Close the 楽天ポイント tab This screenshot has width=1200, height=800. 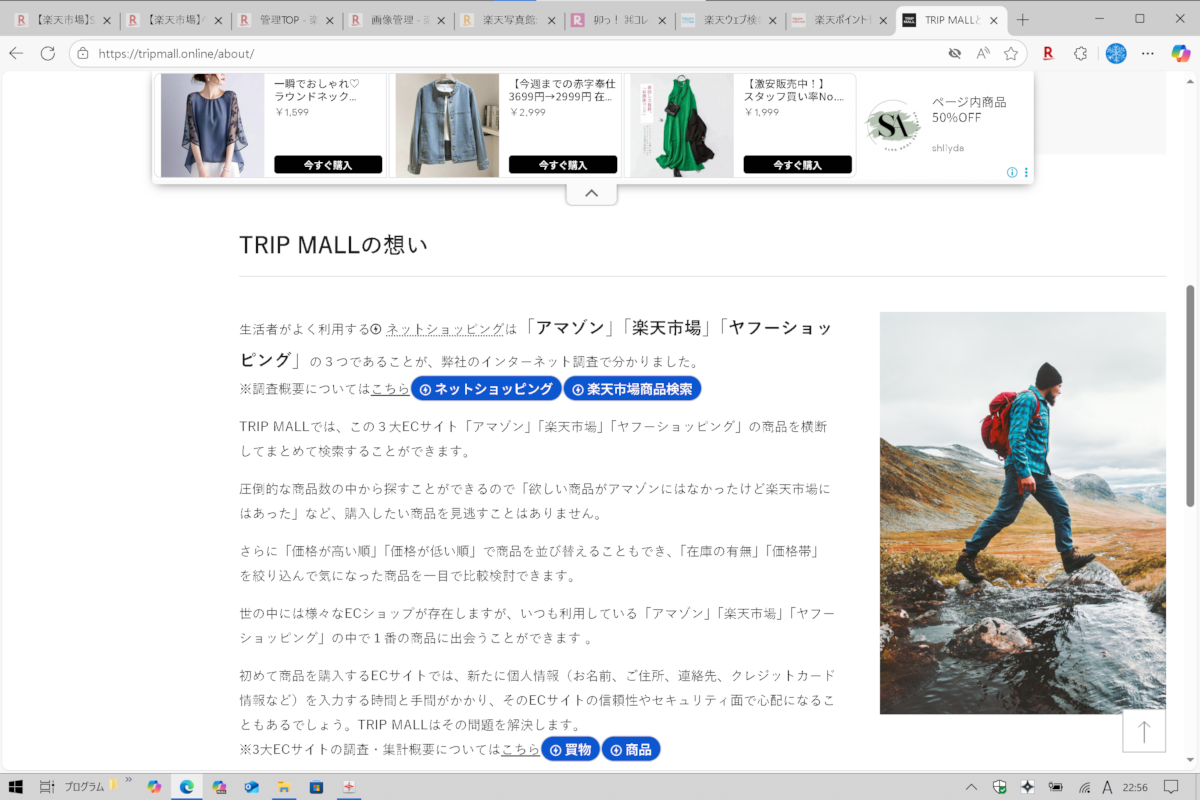[883, 20]
